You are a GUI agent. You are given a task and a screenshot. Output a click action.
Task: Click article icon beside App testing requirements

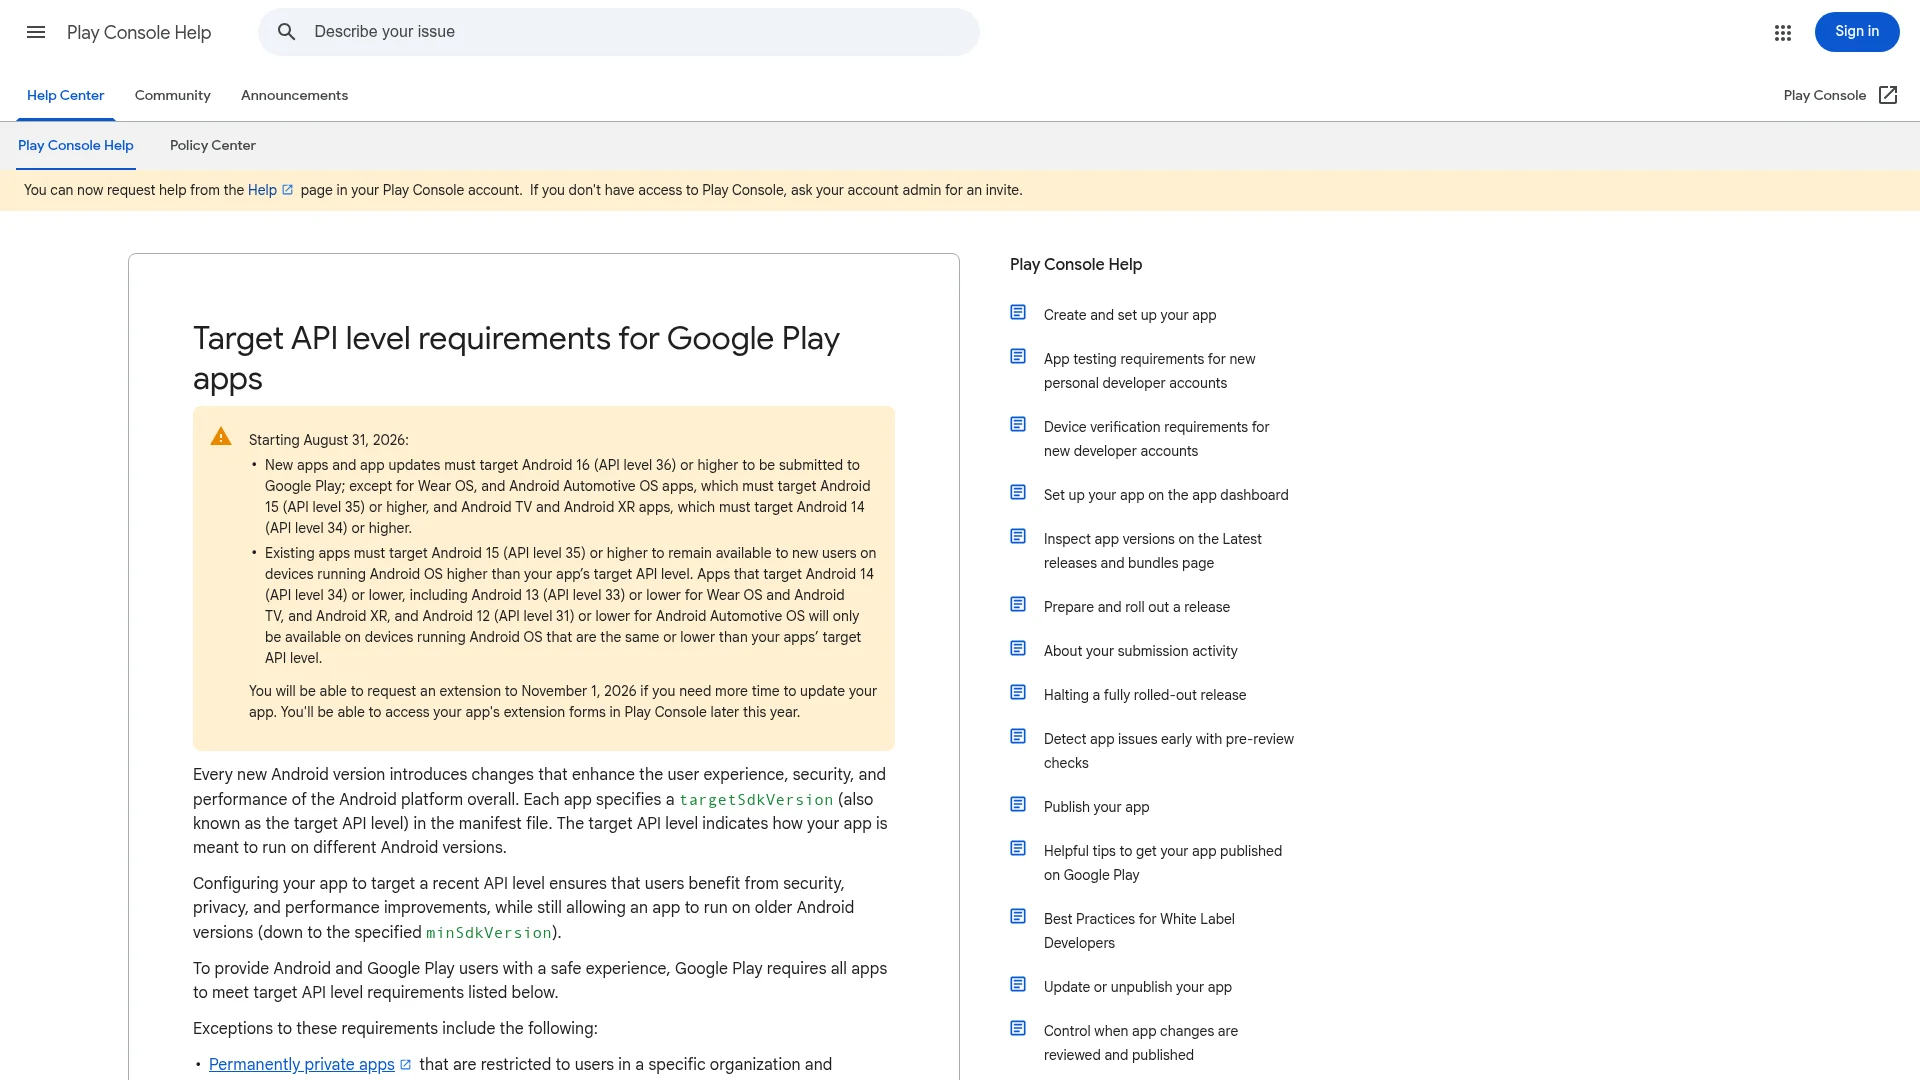pos(1018,357)
